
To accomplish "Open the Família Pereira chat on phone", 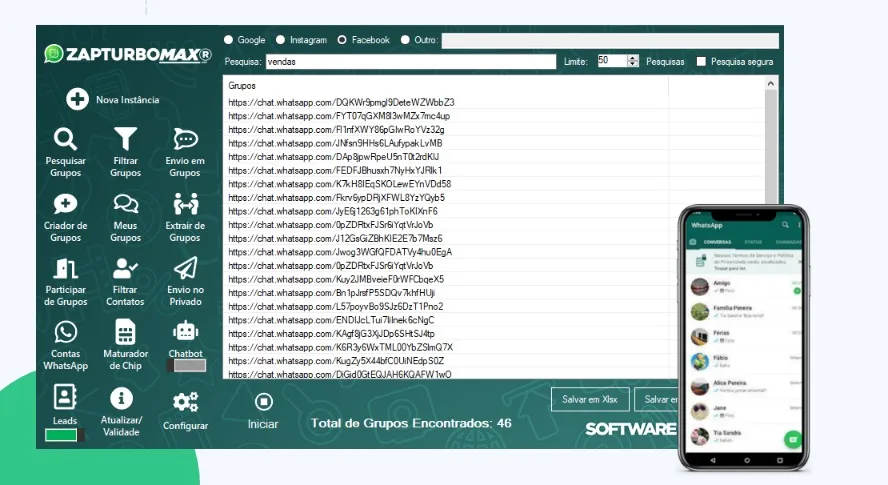I will 745,312.
